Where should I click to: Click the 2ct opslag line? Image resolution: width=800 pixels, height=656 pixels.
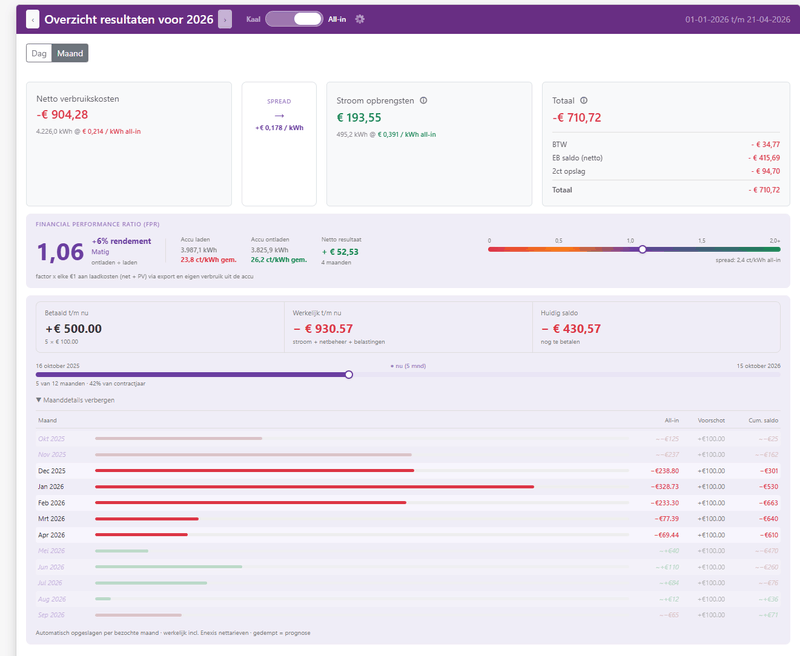coord(666,171)
